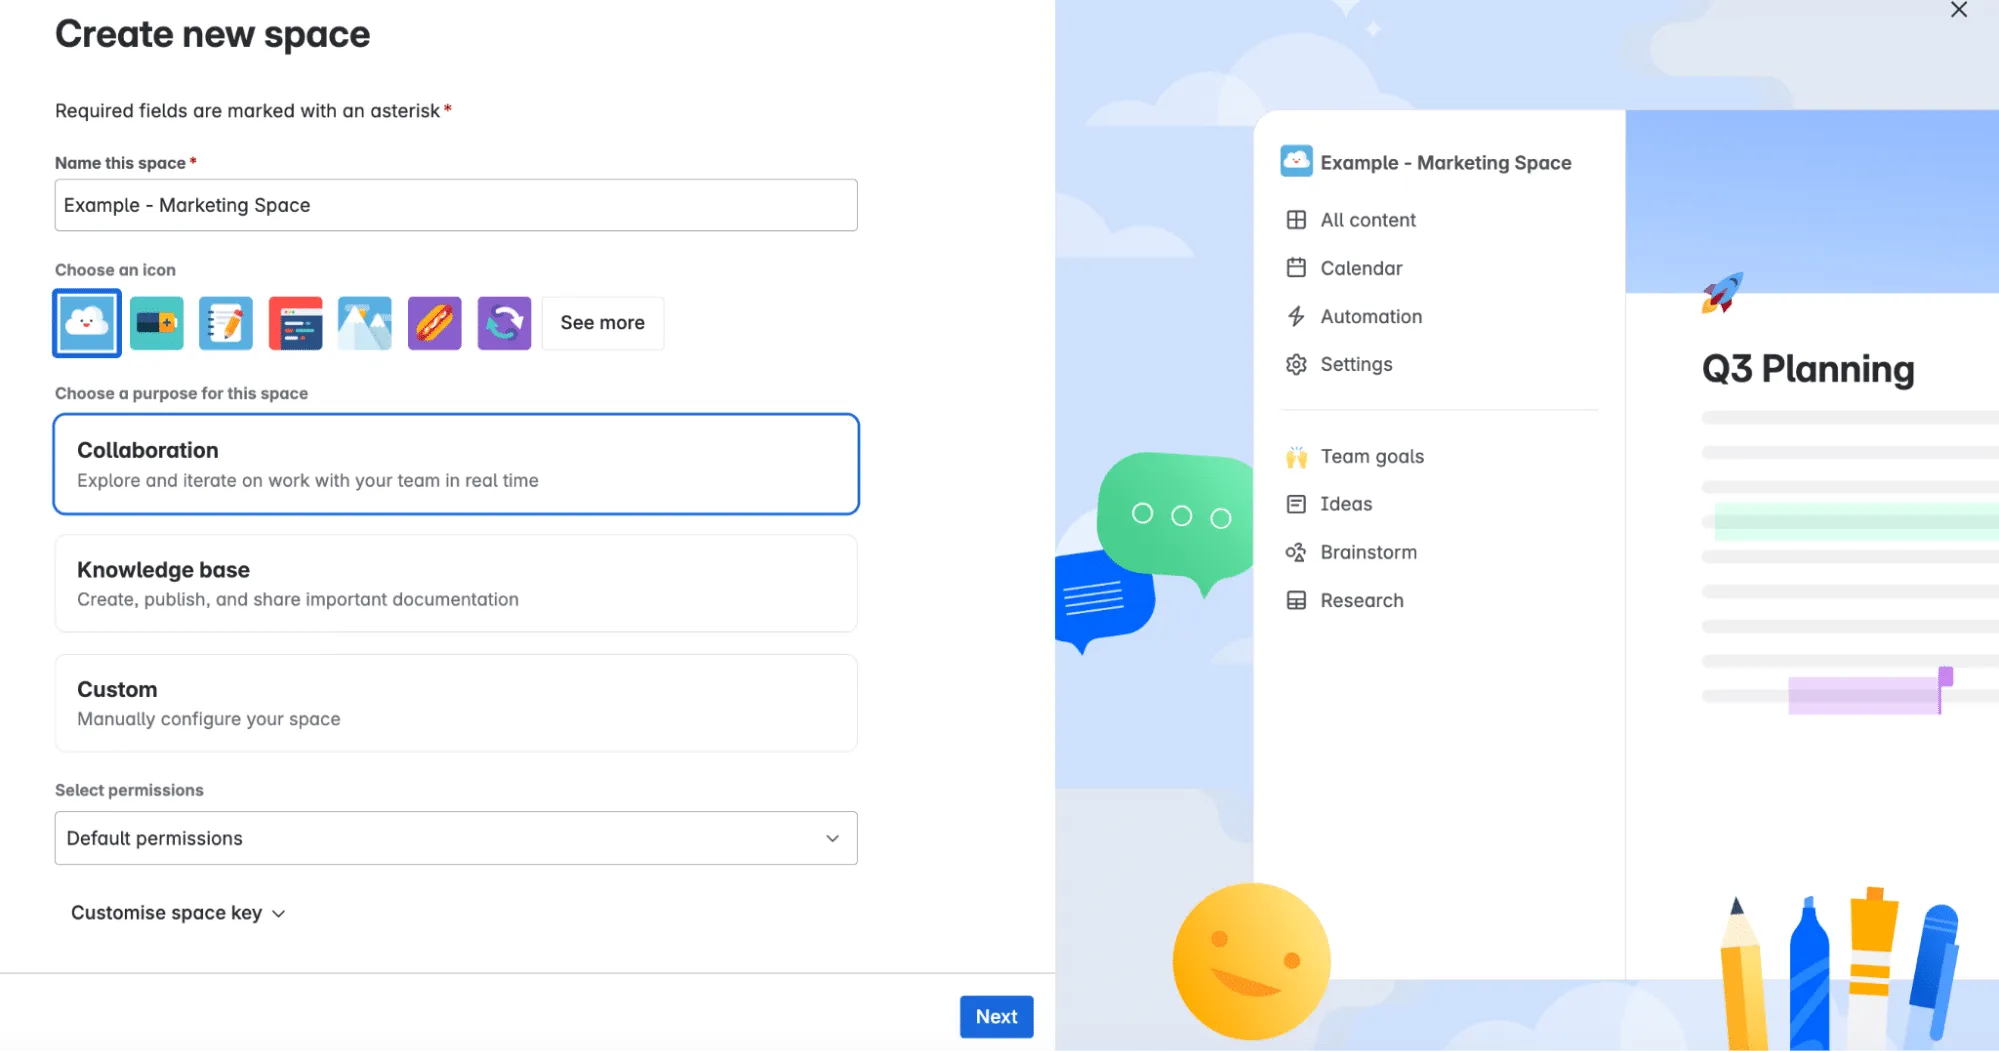Choose the battery space icon
This screenshot has width=1999, height=1052.
click(x=156, y=323)
